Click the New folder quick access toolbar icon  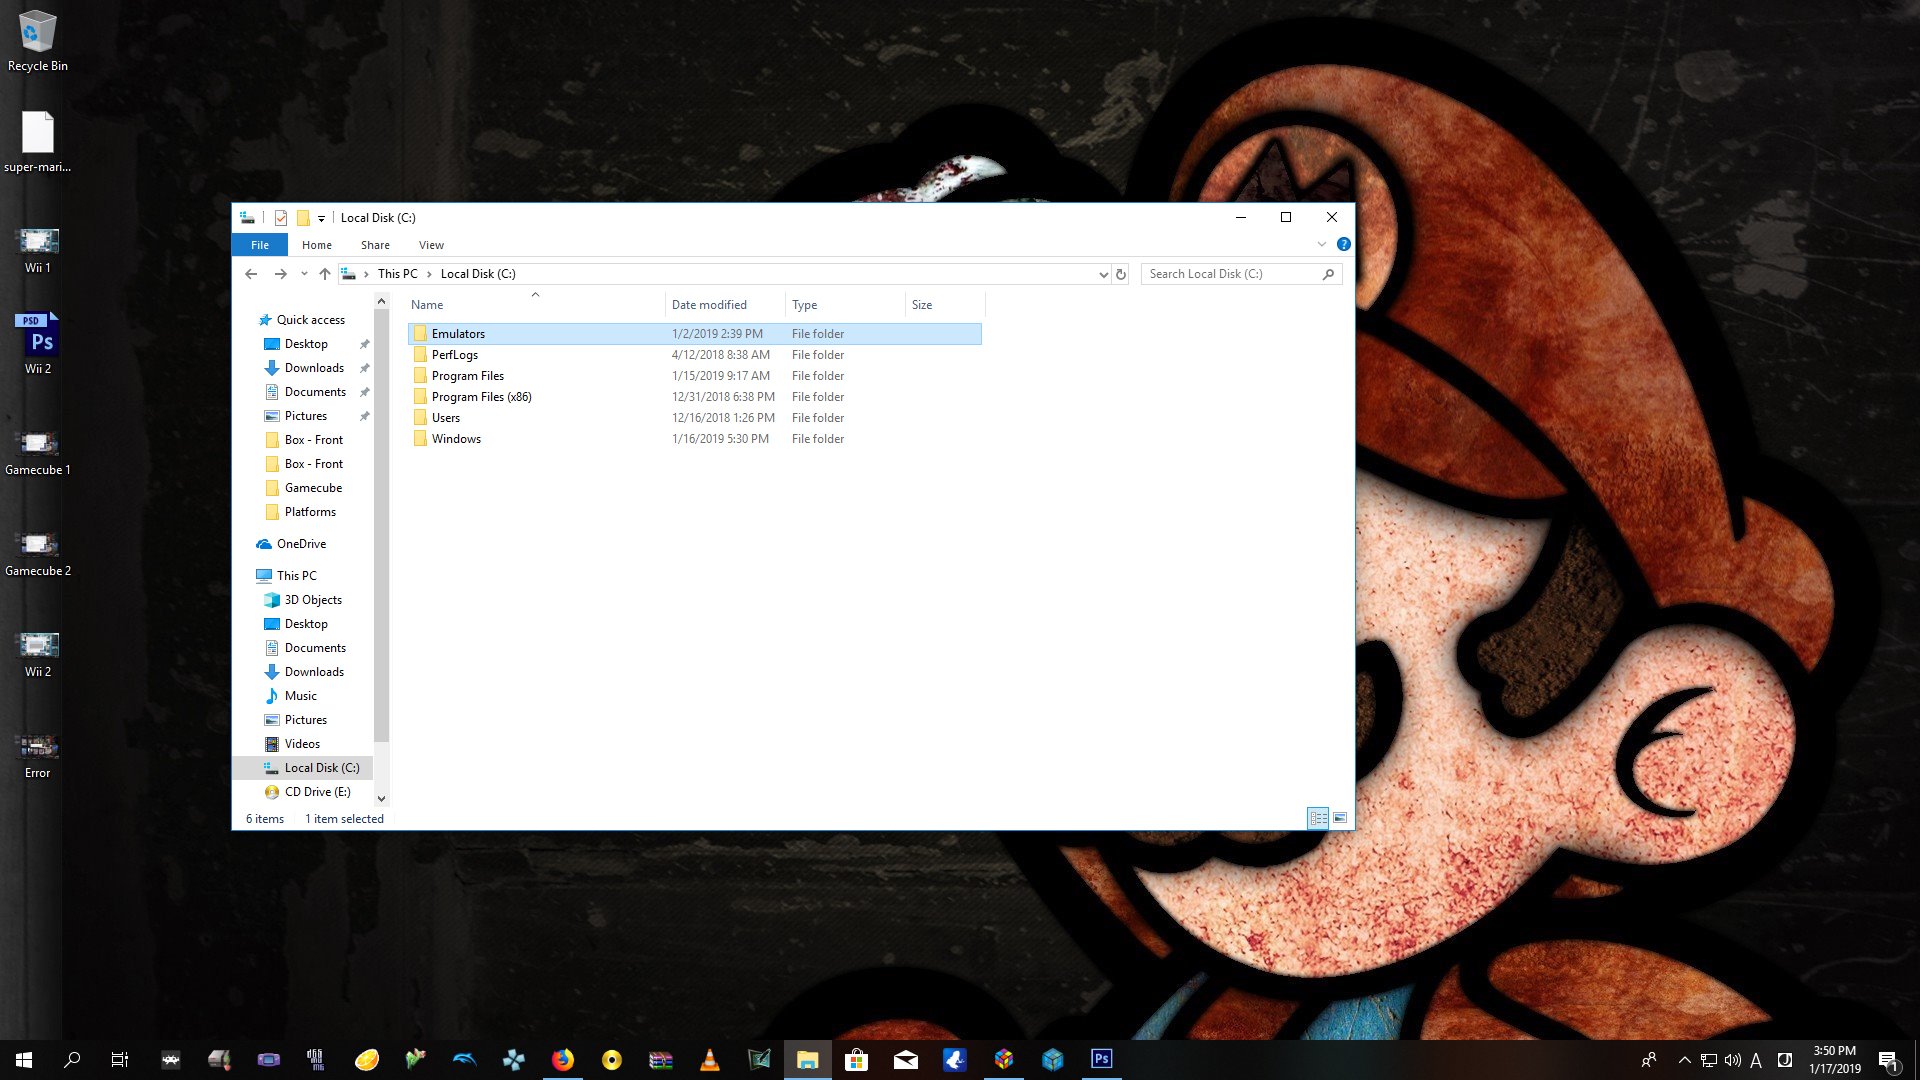[303, 217]
